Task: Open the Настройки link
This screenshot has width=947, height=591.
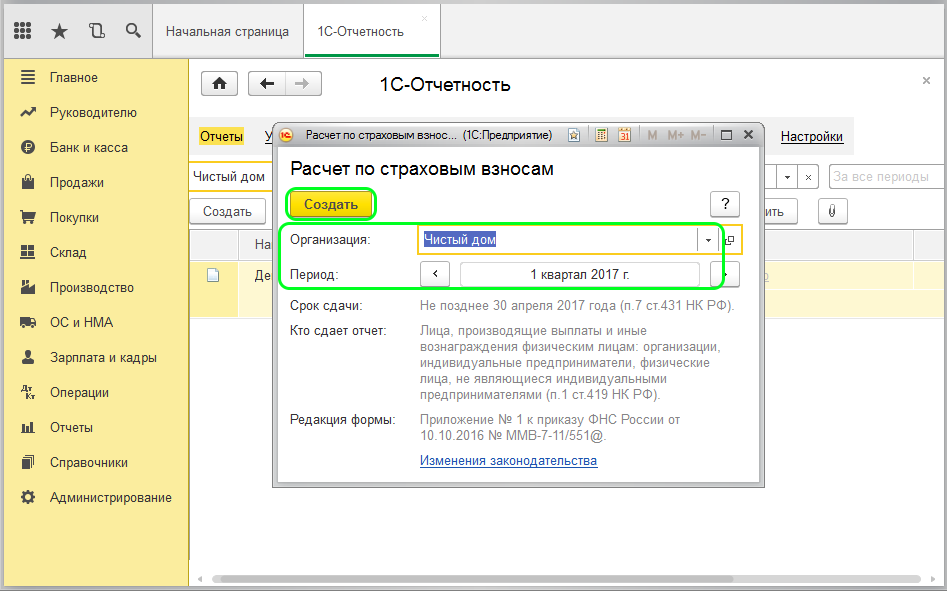Action: 812,136
